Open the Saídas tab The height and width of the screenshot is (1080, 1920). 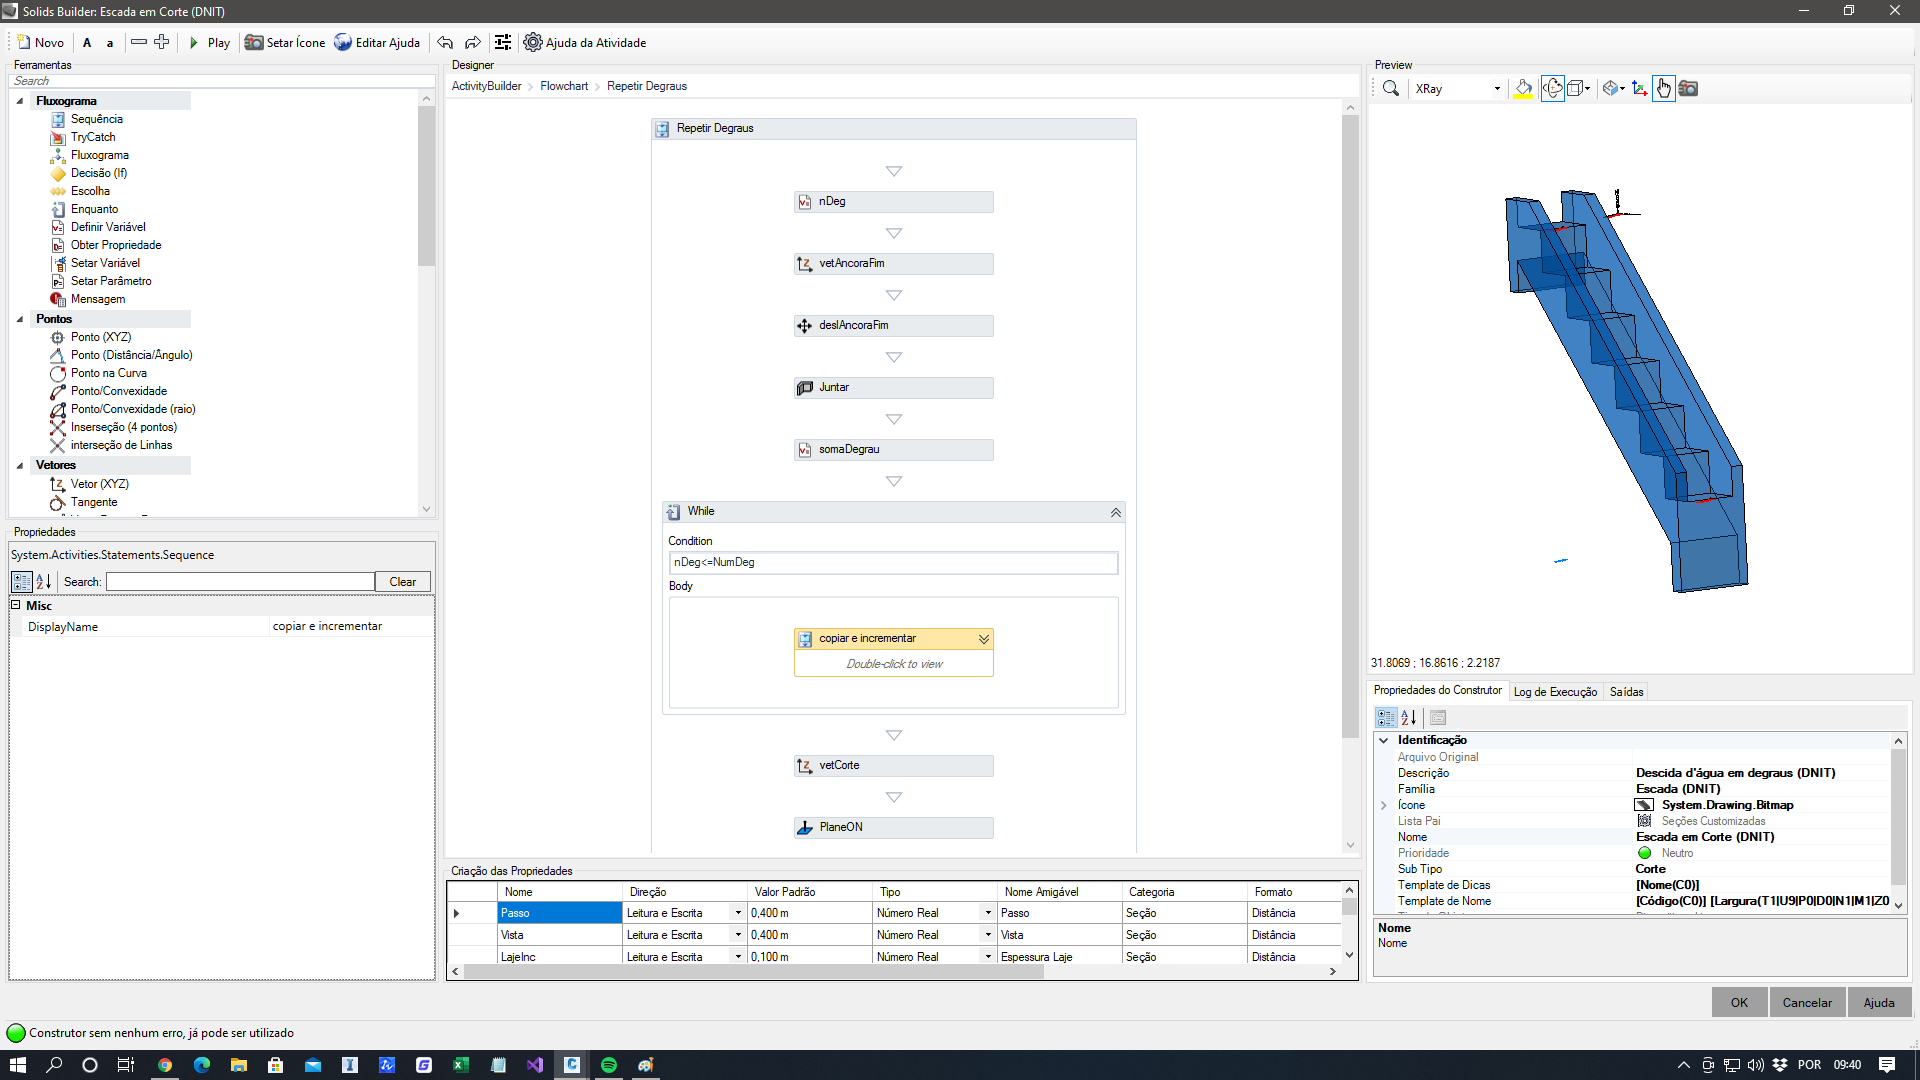click(x=1626, y=692)
